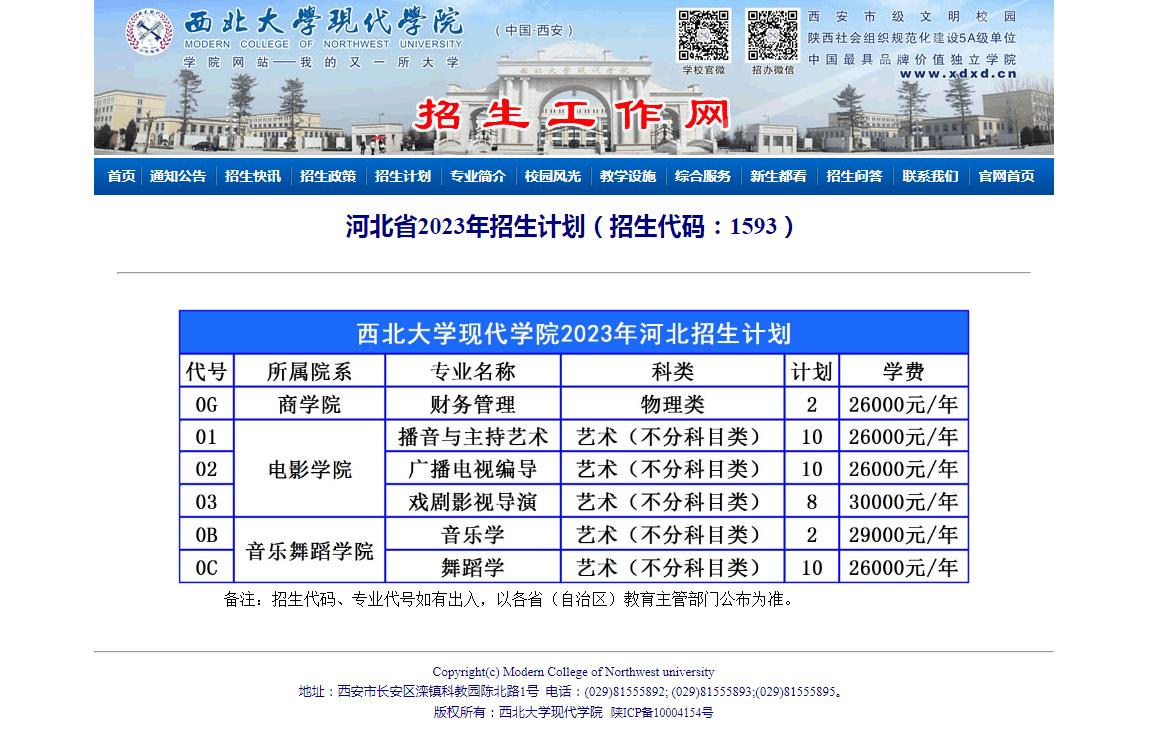Click the 播音与主持艺术 major cell
1150x750 pixels.
[473, 437]
